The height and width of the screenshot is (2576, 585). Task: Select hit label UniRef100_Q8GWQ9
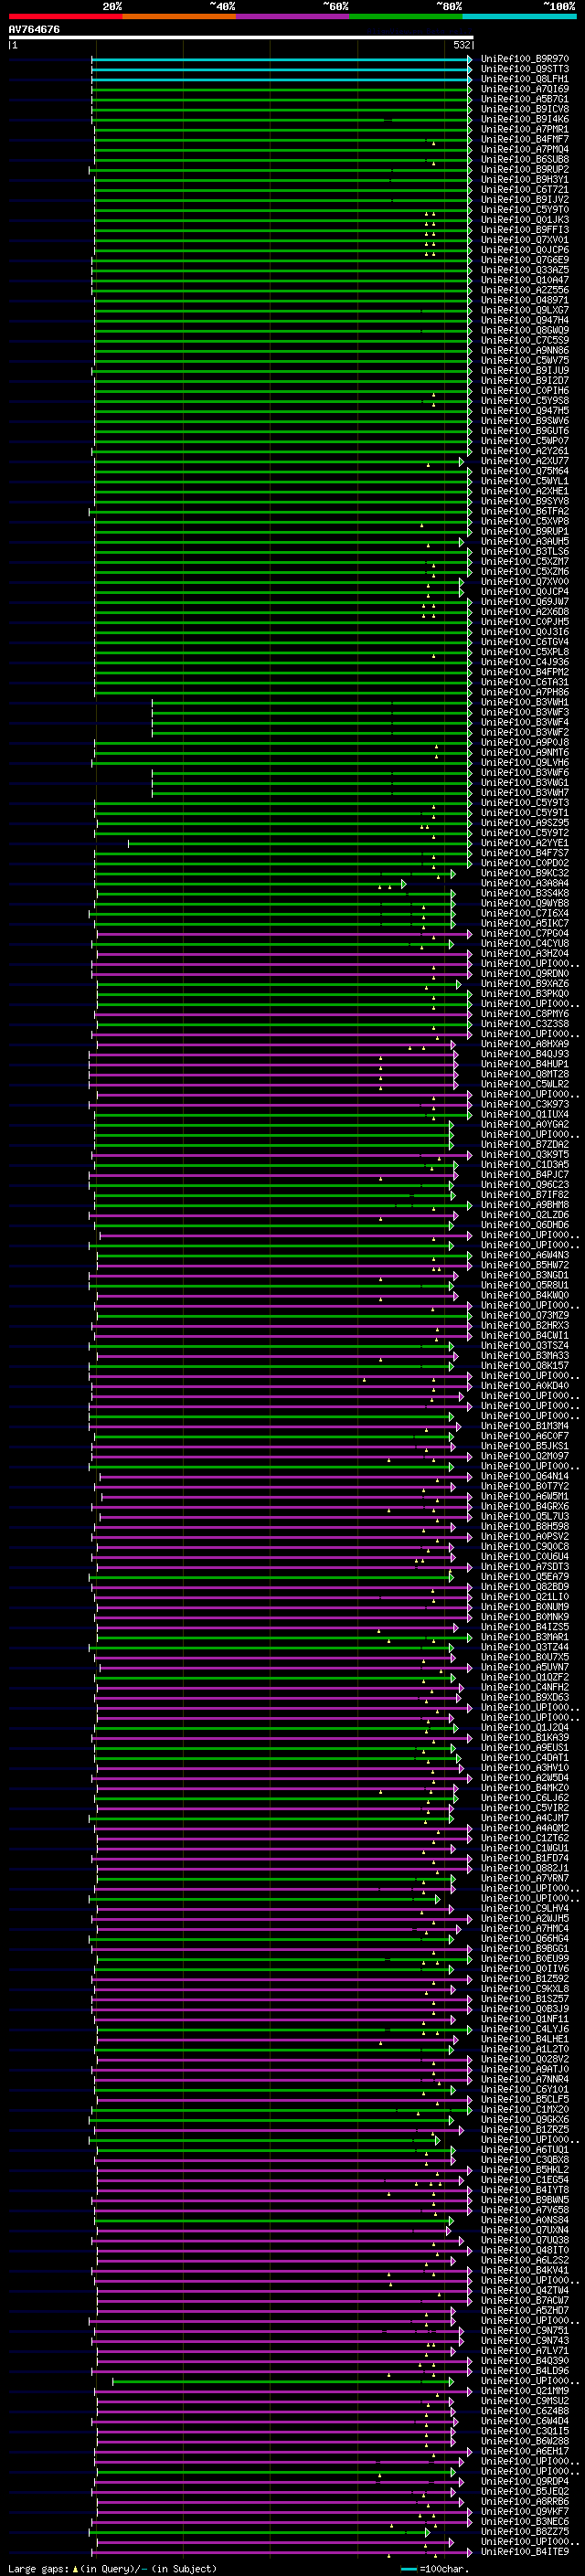525,330
